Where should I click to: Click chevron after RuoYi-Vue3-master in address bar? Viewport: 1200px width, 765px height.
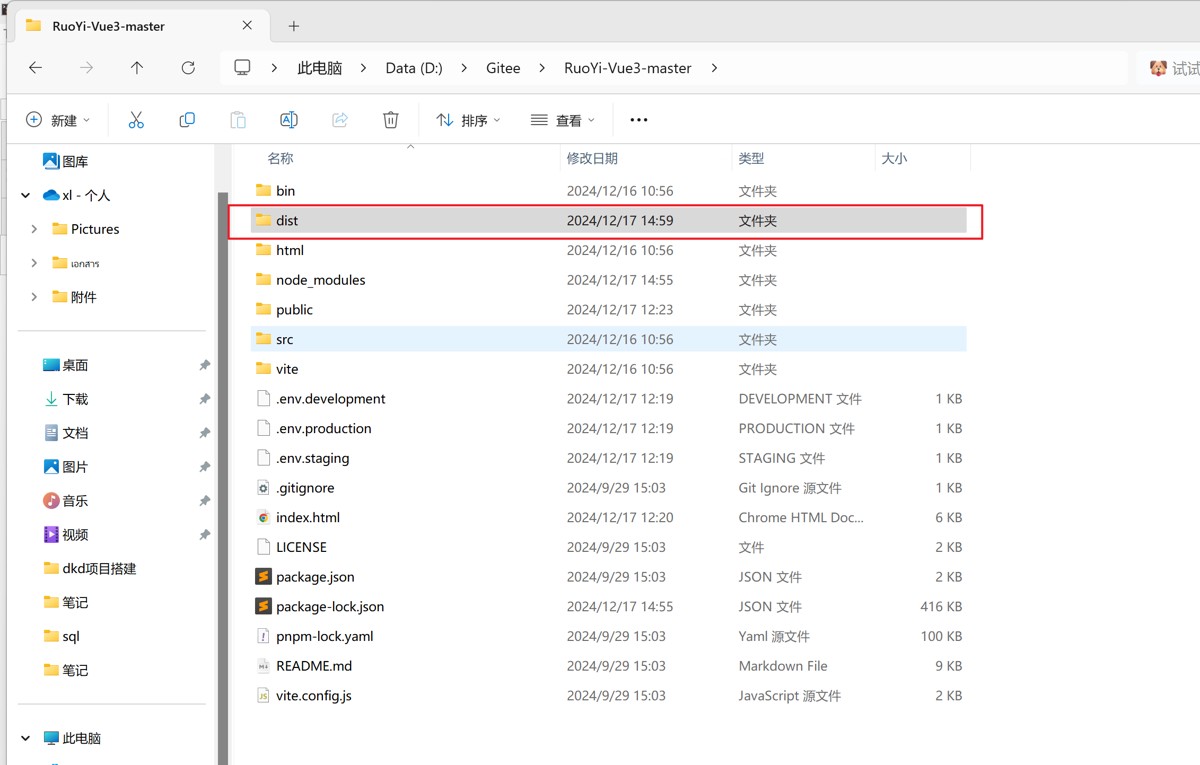tap(714, 68)
